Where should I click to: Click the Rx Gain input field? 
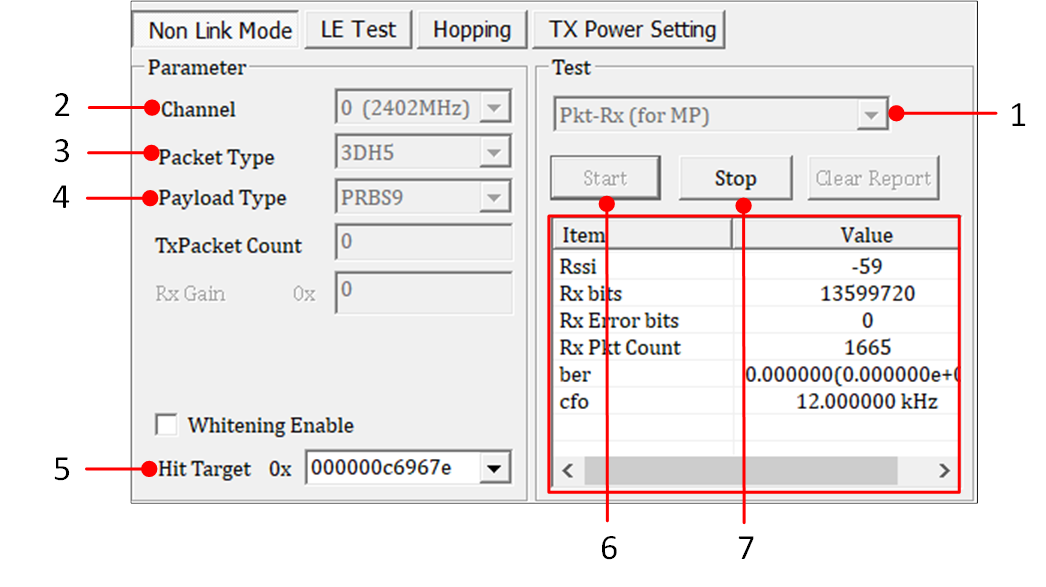point(423,292)
